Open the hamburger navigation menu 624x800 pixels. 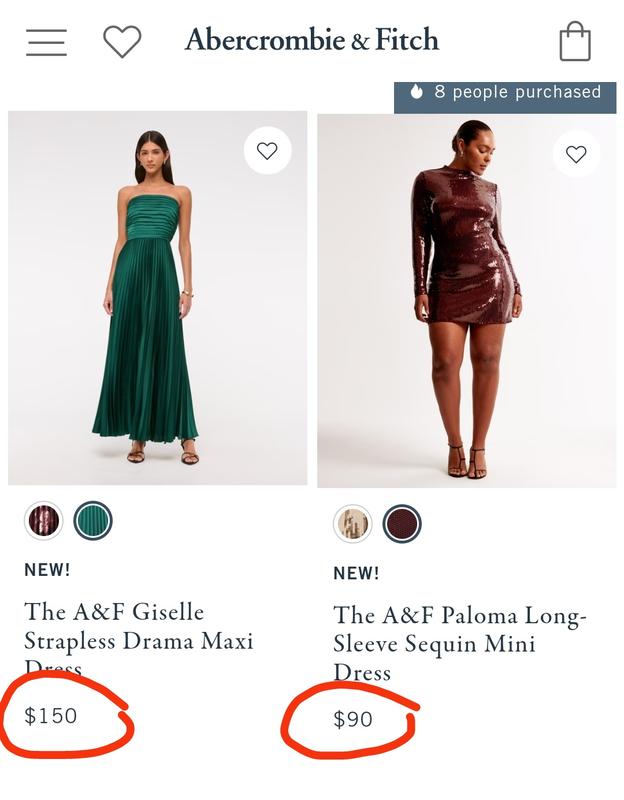click(46, 42)
